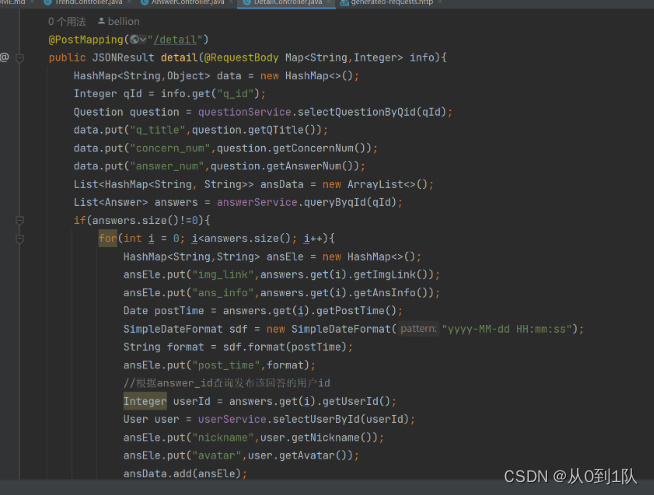654x495 pixels.
Task: Click the userService field reference
Action: 232,419
